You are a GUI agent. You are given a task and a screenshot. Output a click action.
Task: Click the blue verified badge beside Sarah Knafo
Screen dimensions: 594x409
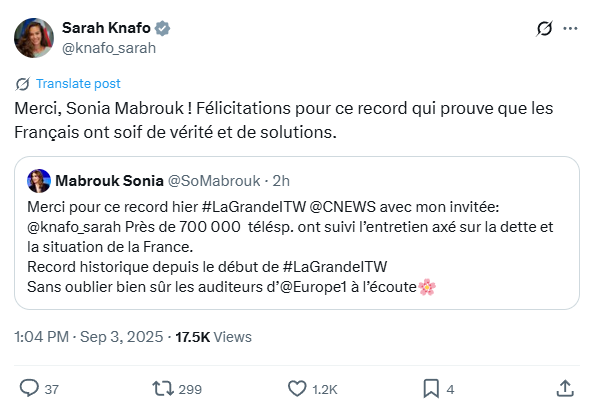pyautogui.click(x=163, y=28)
